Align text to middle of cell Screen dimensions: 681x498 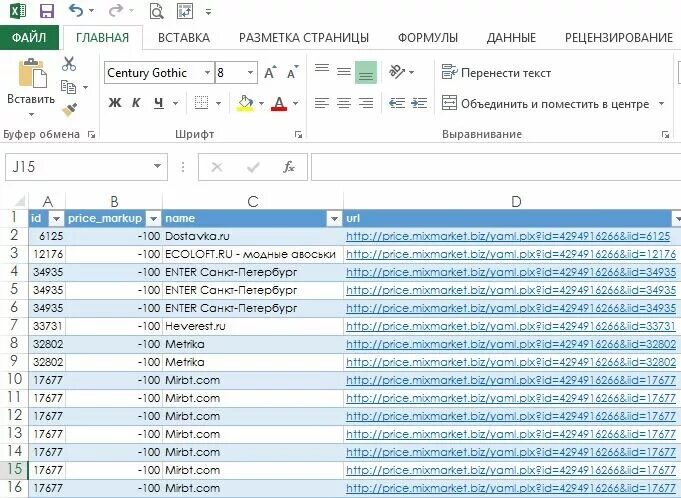pyautogui.click(x=344, y=72)
